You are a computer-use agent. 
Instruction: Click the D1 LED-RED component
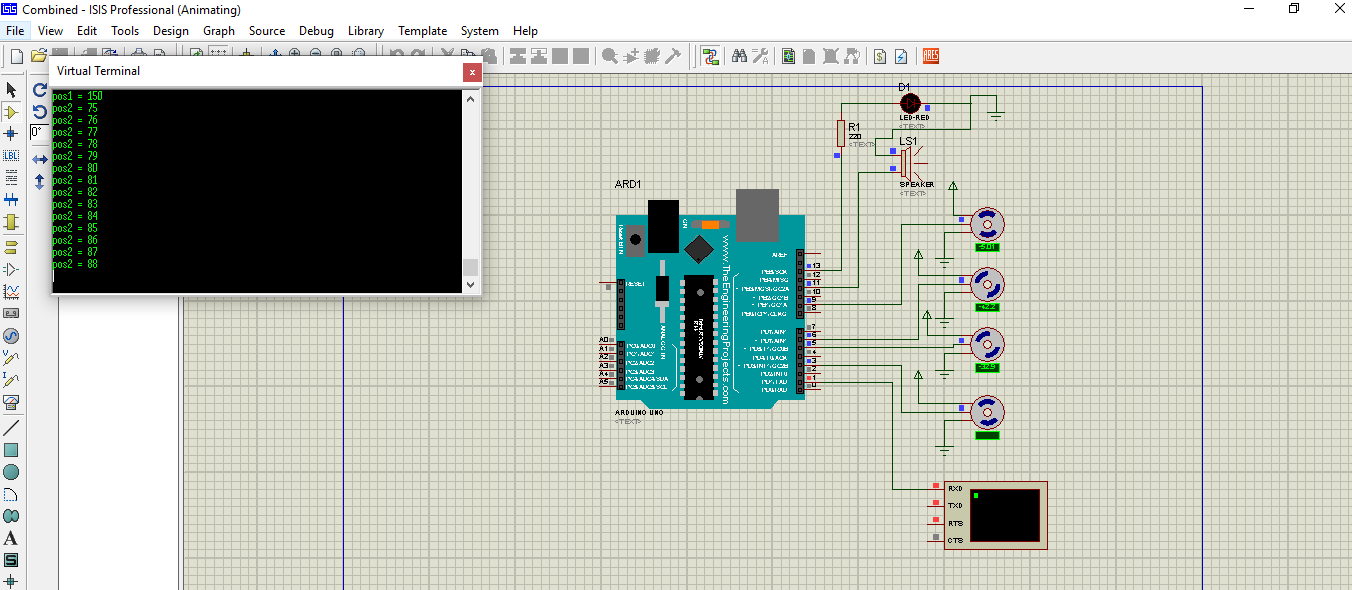pos(911,102)
